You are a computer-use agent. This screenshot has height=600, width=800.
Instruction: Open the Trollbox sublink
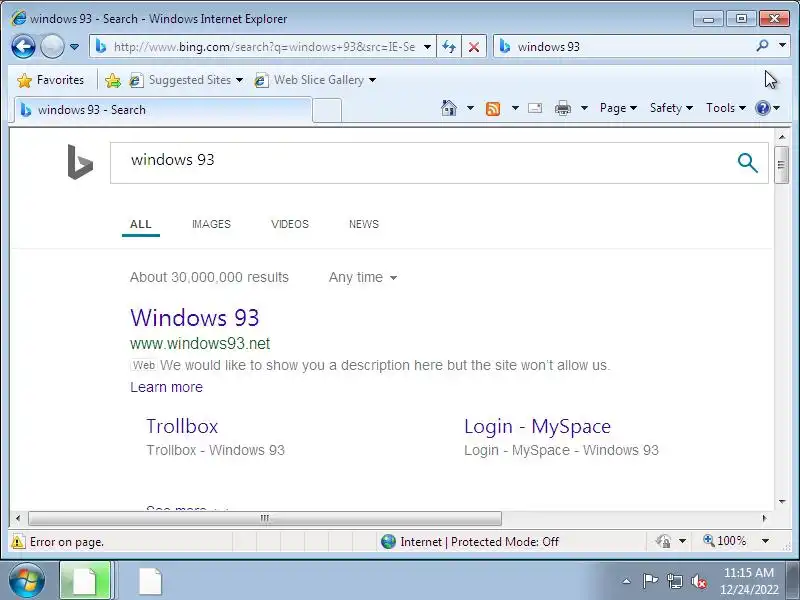182,427
